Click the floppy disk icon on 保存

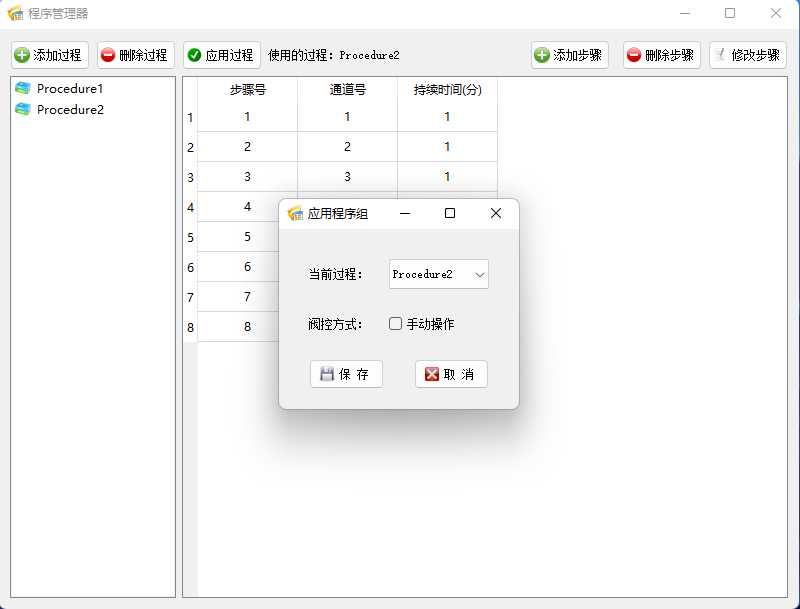pos(327,374)
